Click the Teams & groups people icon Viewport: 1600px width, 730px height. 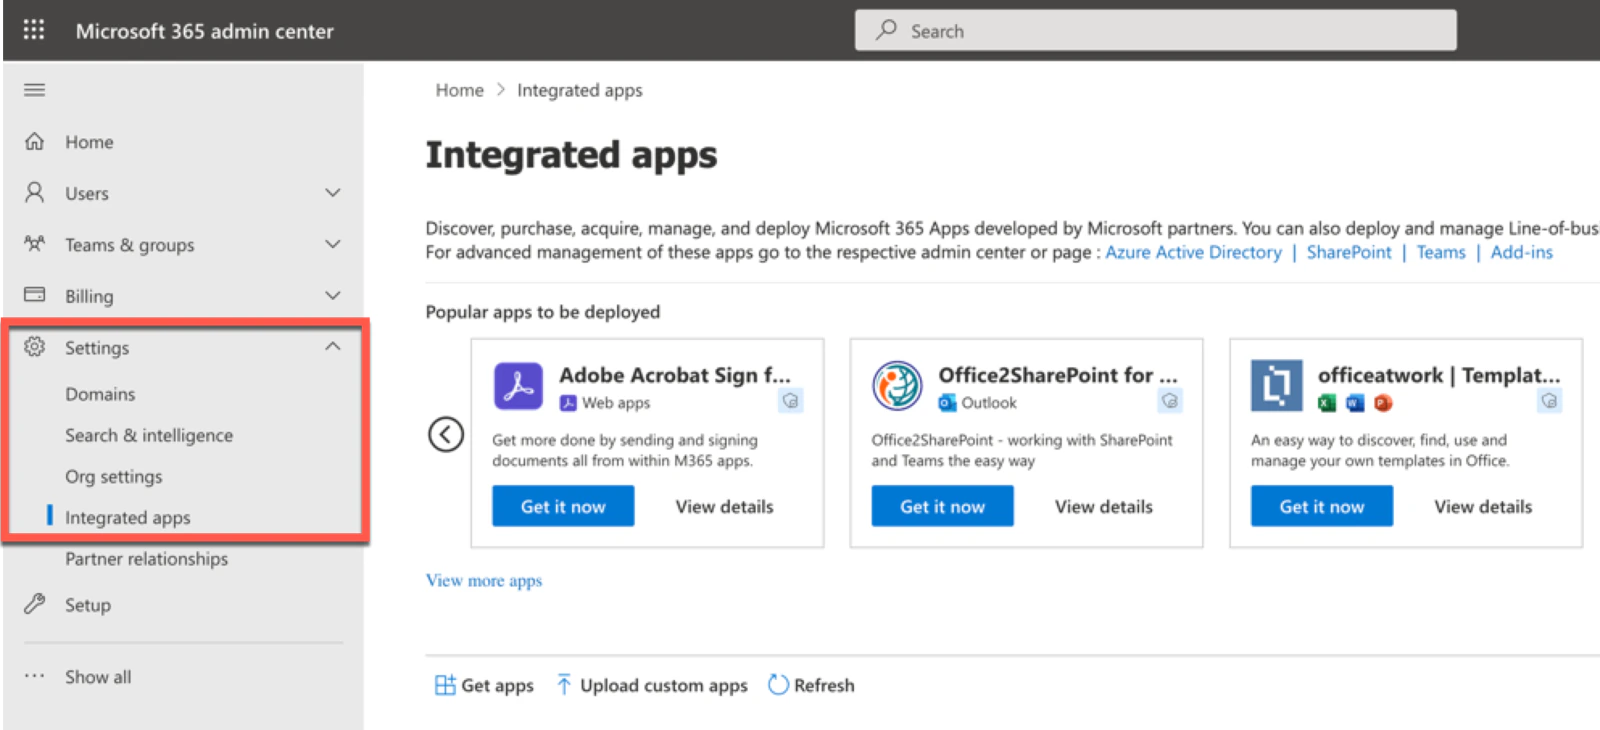[x=35, y=244]
